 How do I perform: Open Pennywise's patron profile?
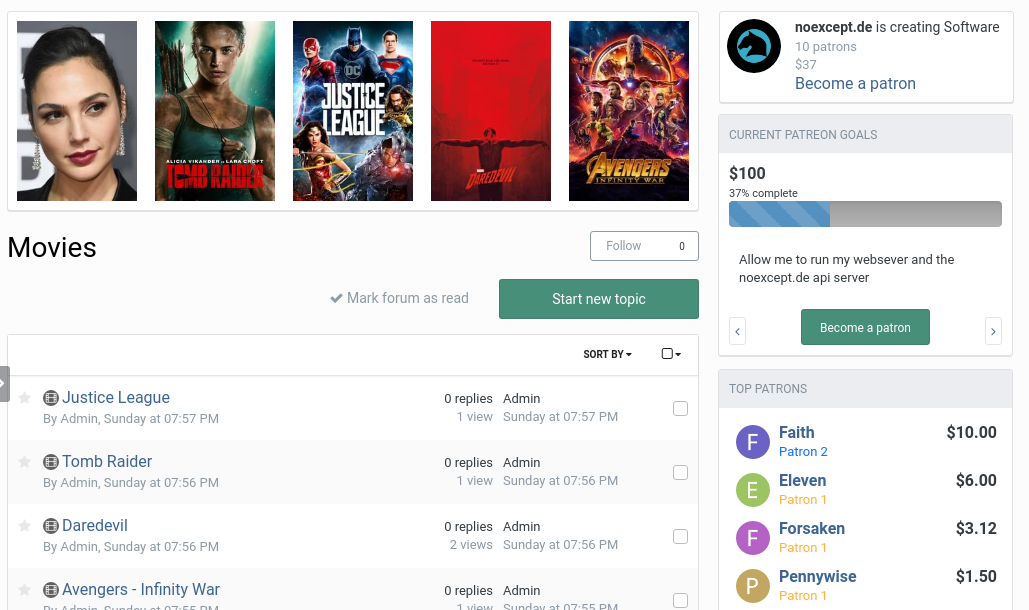817,577
